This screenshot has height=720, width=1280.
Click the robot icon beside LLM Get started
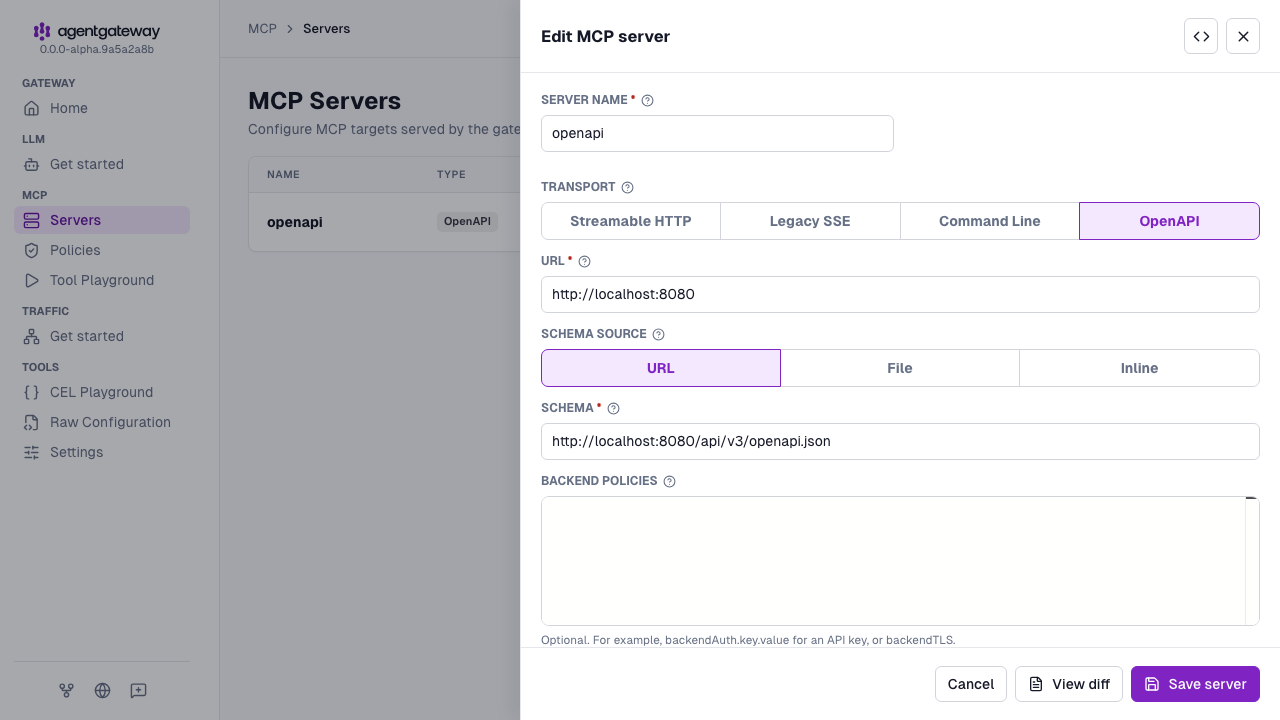tap(31, 164)
